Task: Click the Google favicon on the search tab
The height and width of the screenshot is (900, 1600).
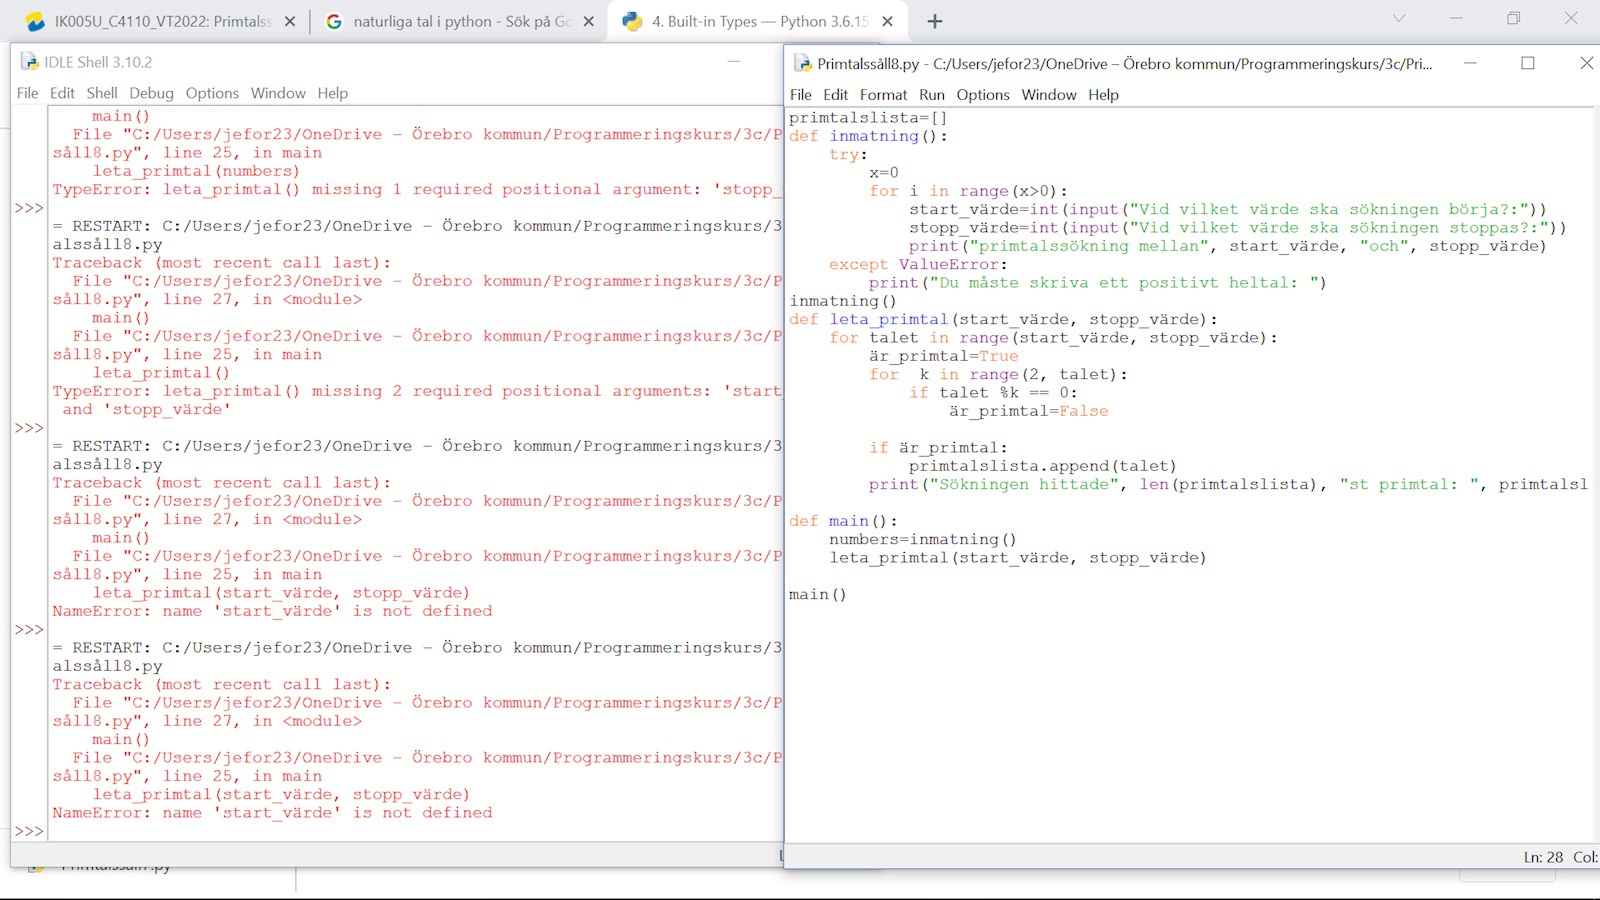Action: click(x=332, y=20)
